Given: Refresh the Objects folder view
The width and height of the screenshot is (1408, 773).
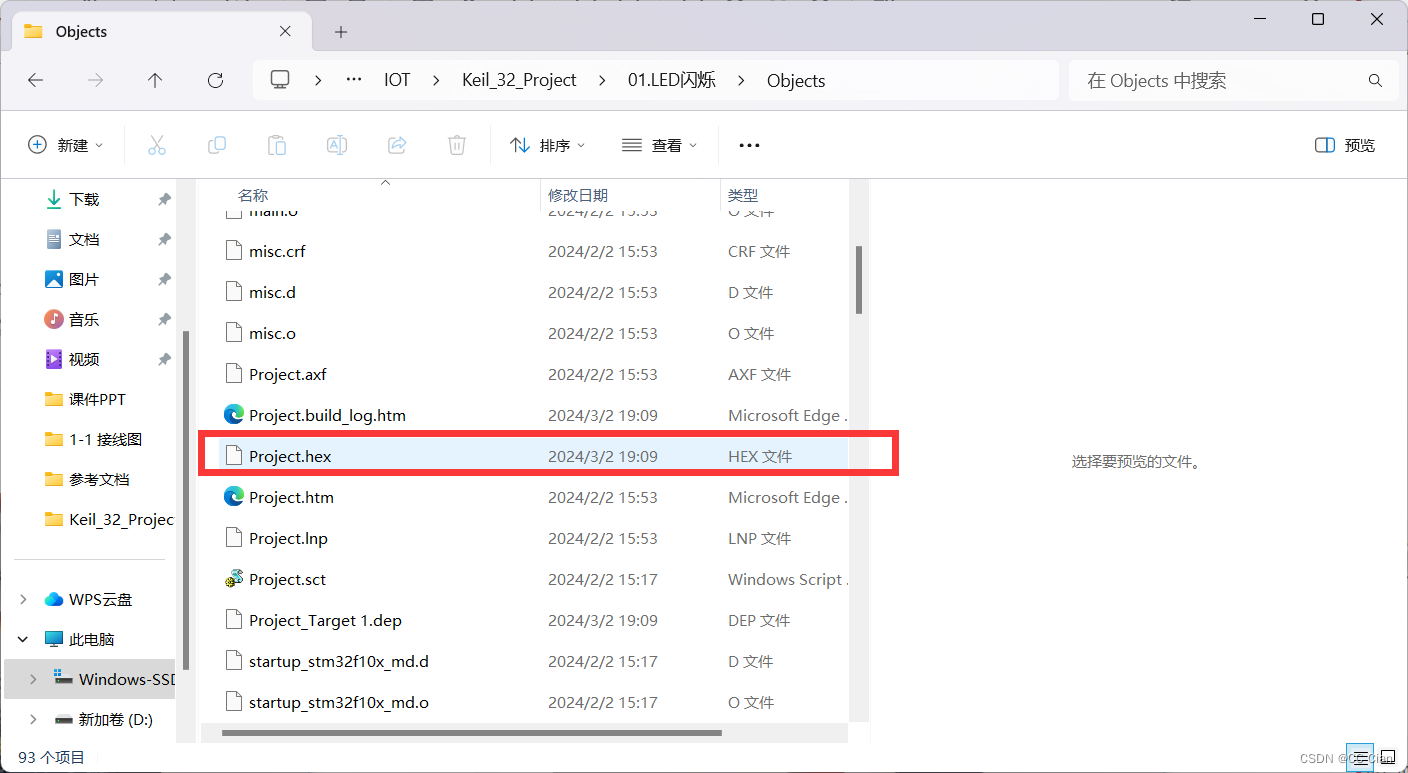Looking at the screenshot, I should point(215,80).
